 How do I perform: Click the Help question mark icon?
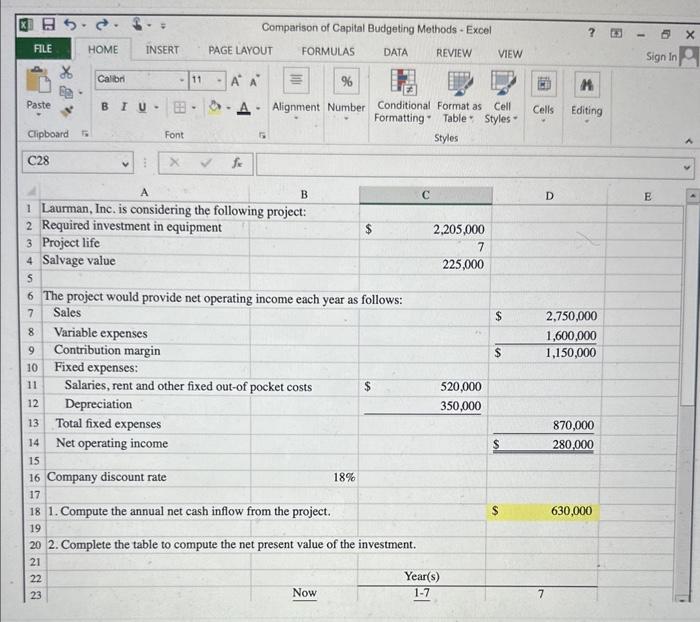(x=592, y=32)
